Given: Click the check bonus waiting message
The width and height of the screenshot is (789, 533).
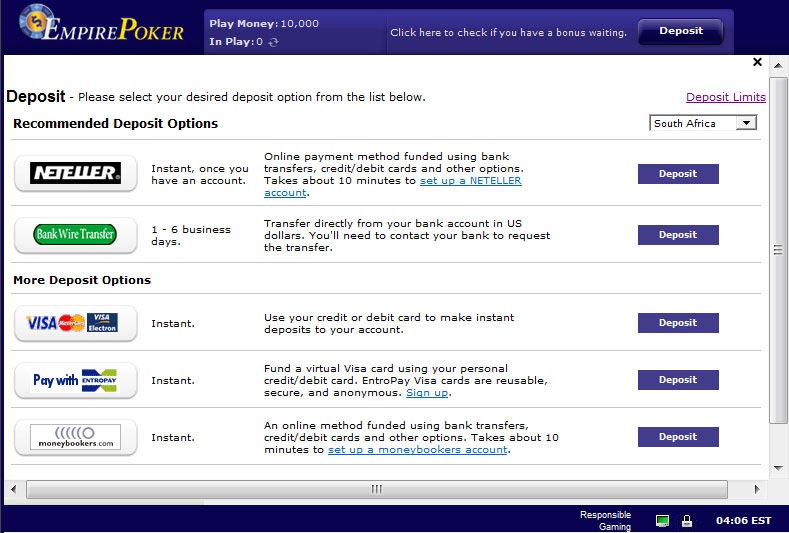Looking at the screenshot, I should coord(508,33).
